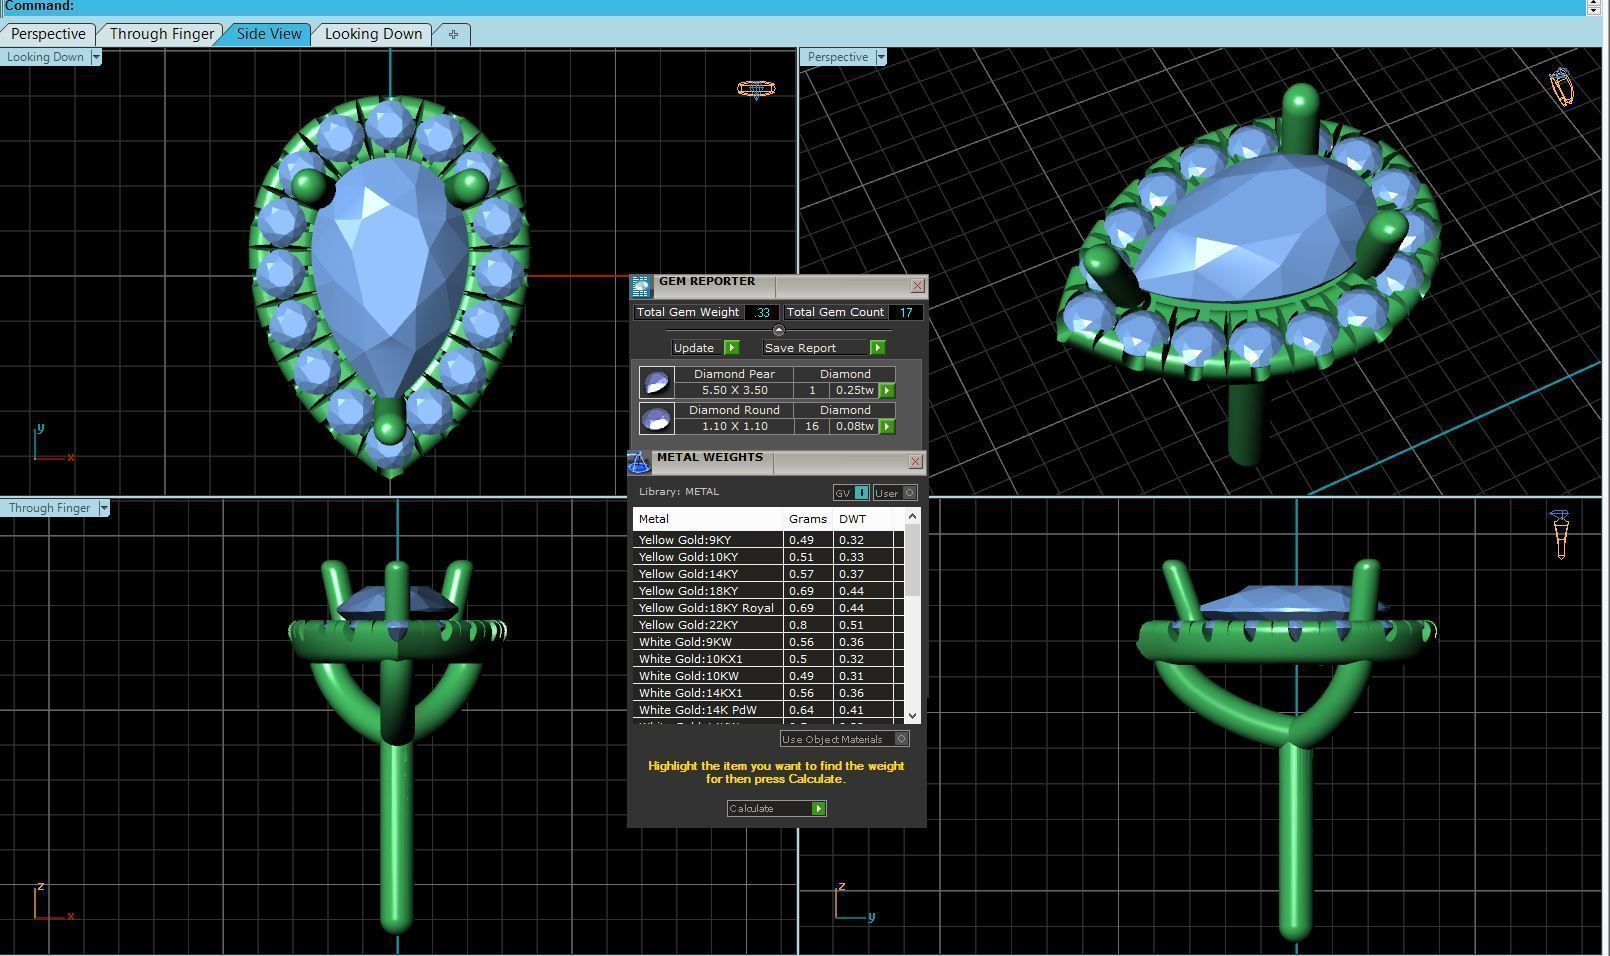Select the White Gold:14K PdW row
Viewport: 1610px width, 956px height.
768,710
